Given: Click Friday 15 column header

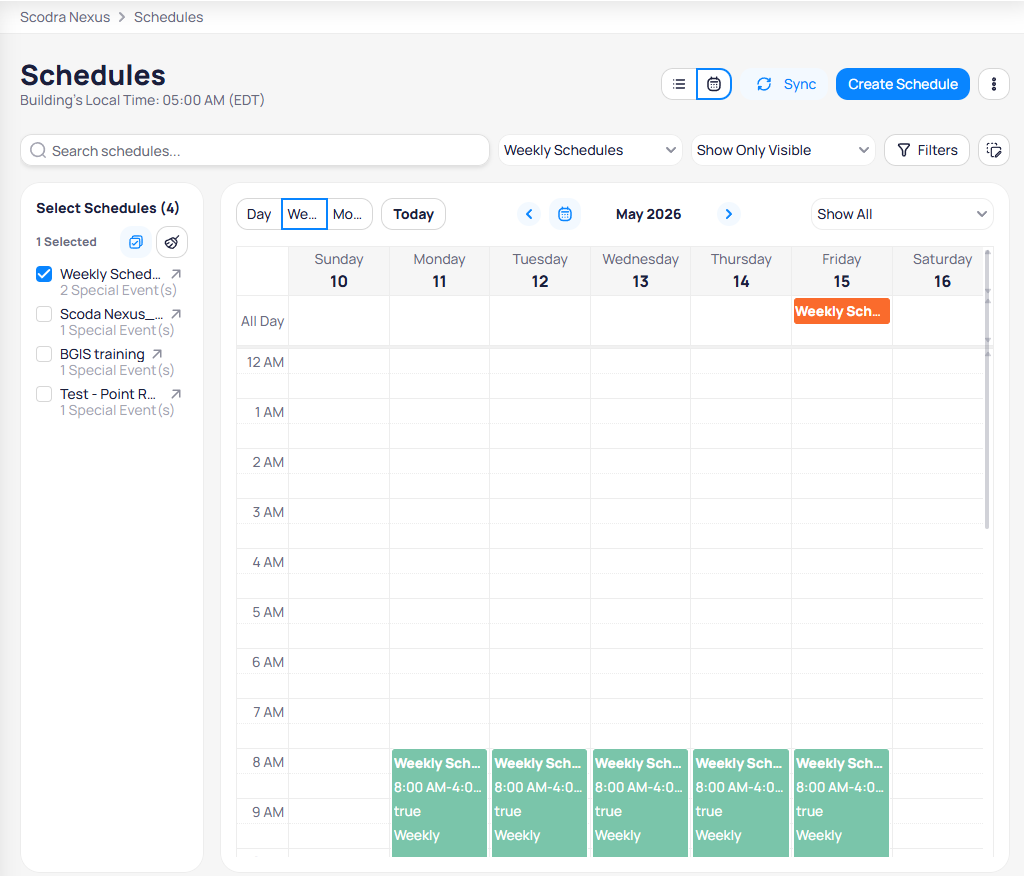Looking at the screenshot, I should pos(842,270).
